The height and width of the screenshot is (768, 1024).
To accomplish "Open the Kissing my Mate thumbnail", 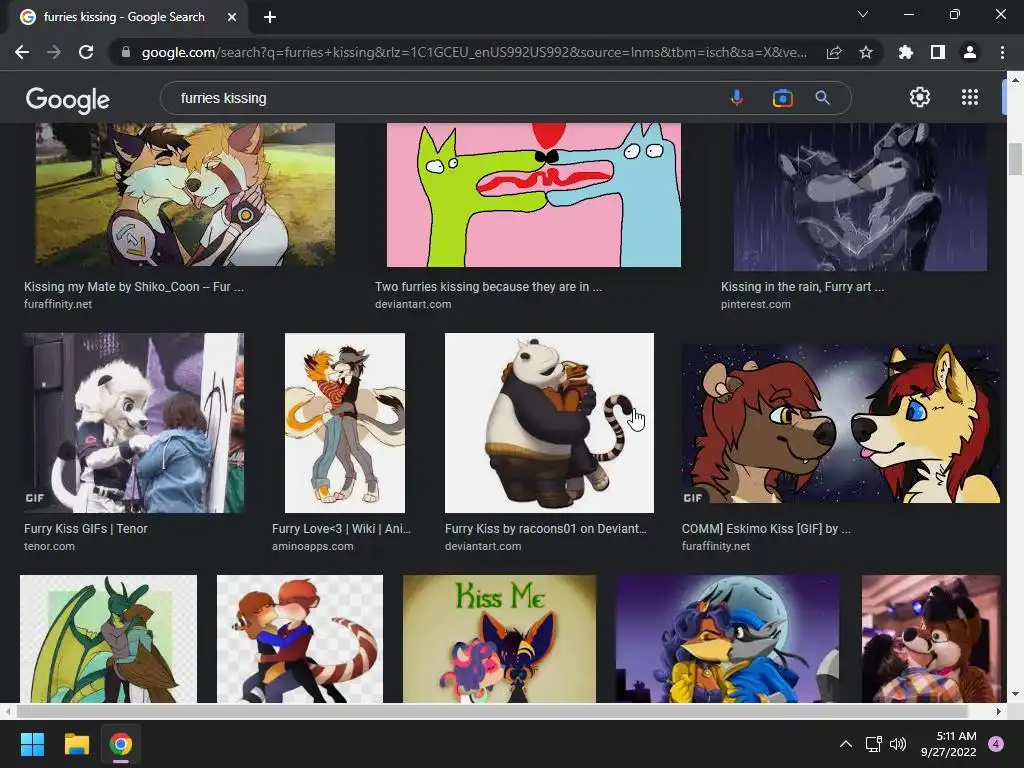I will (185, 194).
